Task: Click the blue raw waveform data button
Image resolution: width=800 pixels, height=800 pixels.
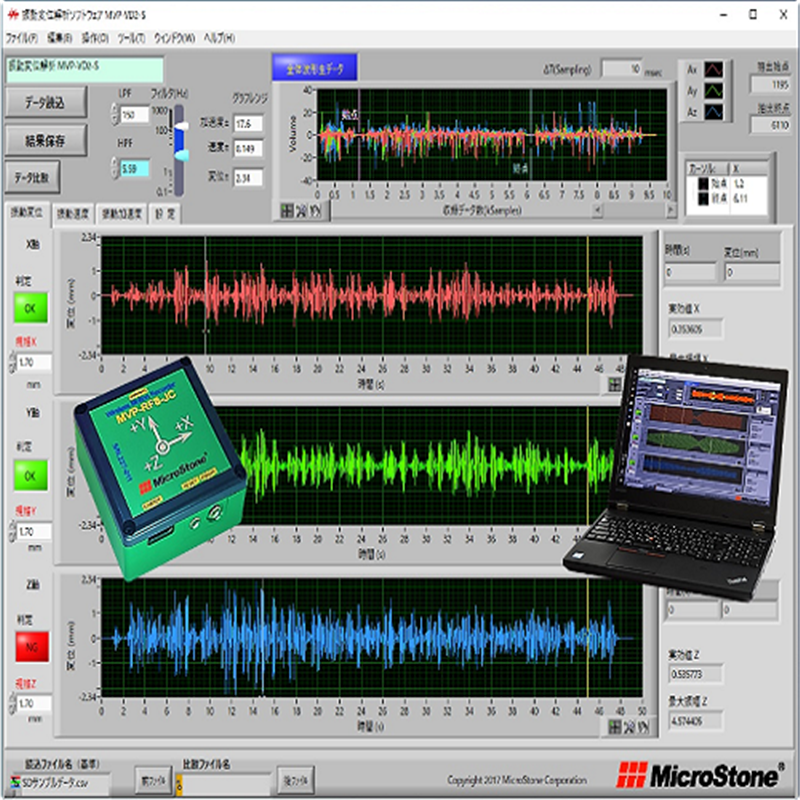Action: [x=314, y=68]
